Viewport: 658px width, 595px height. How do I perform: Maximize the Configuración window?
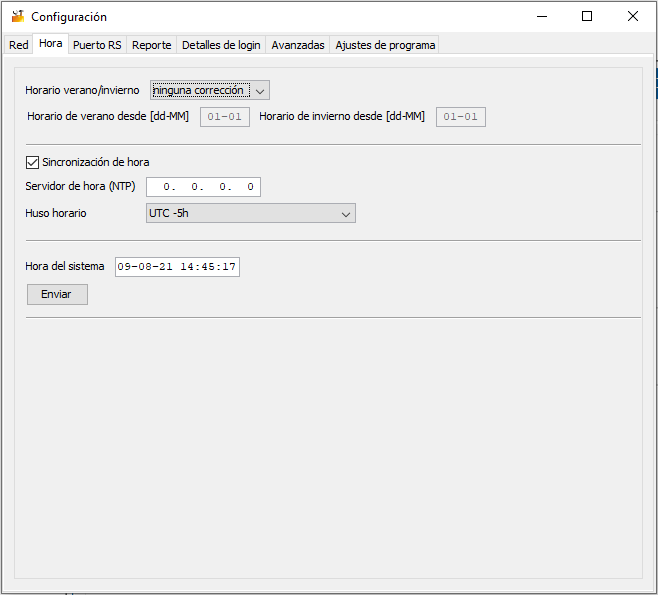587,16
